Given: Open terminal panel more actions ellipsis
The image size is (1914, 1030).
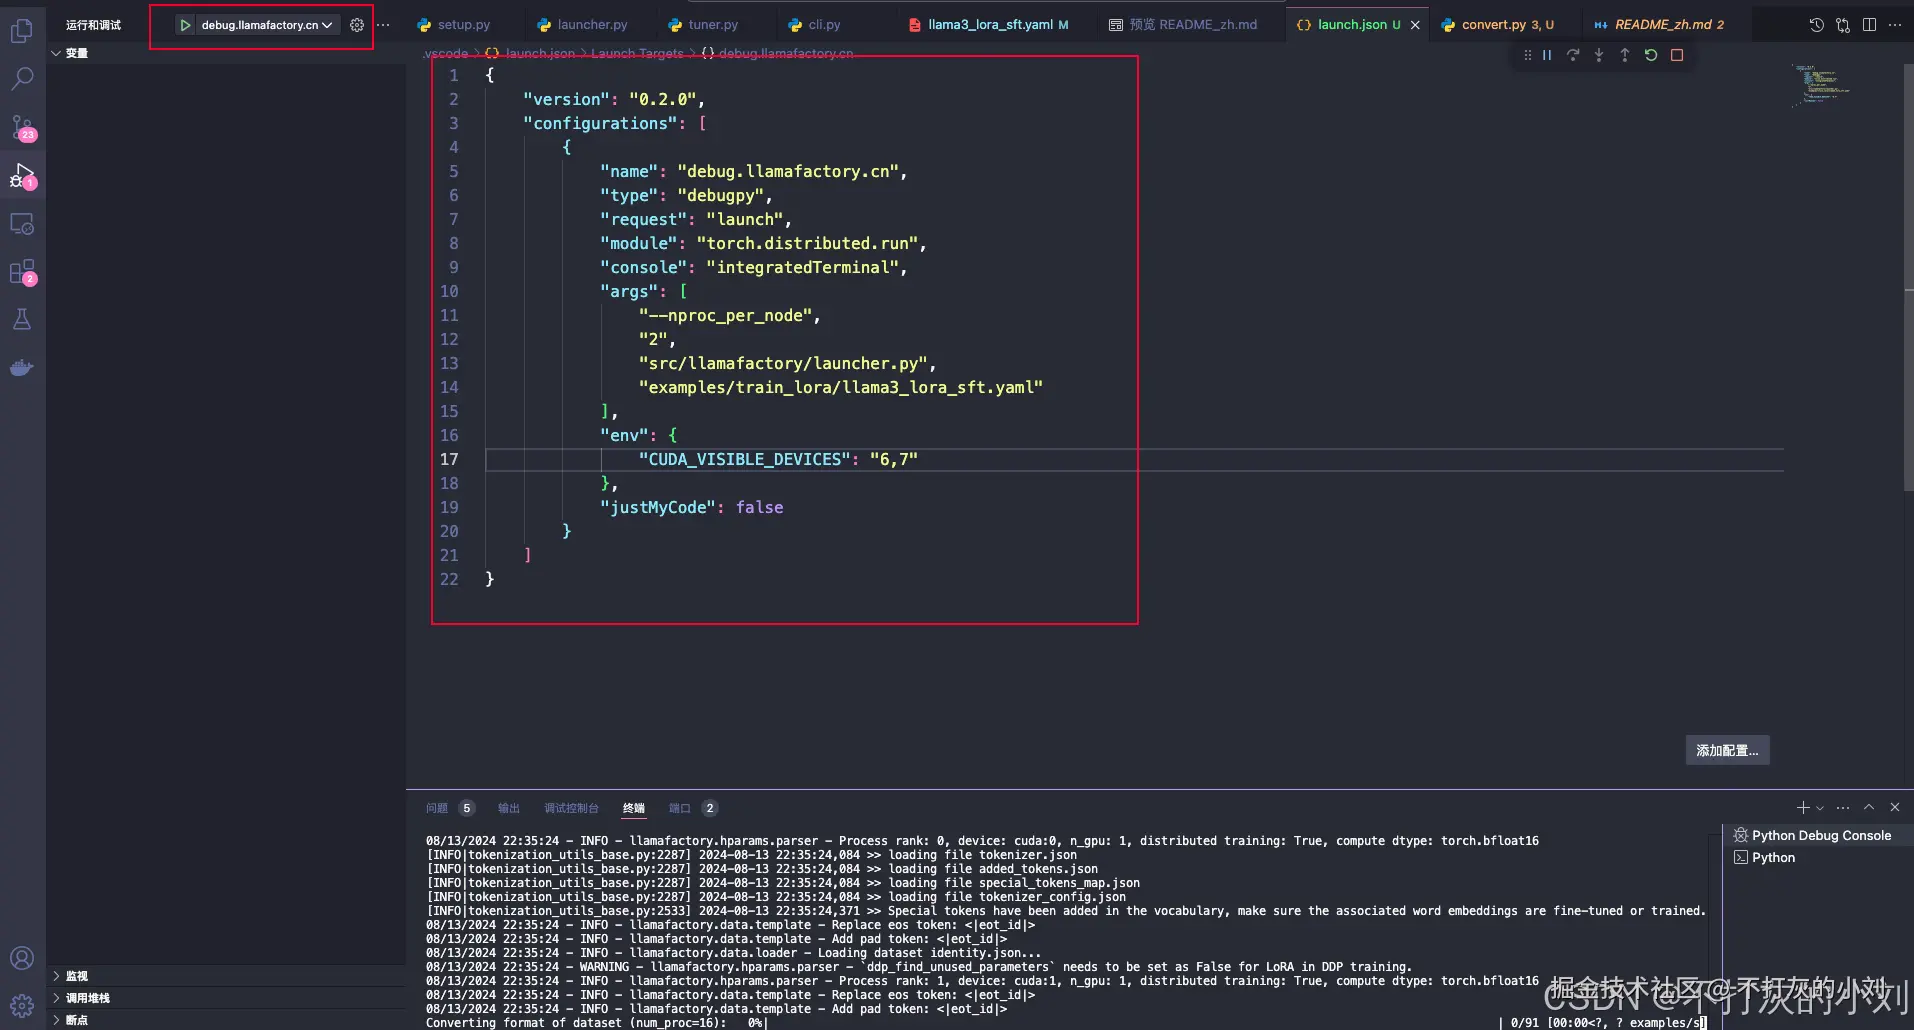Looking at the screenshot, I should (x=1843, y=807).
